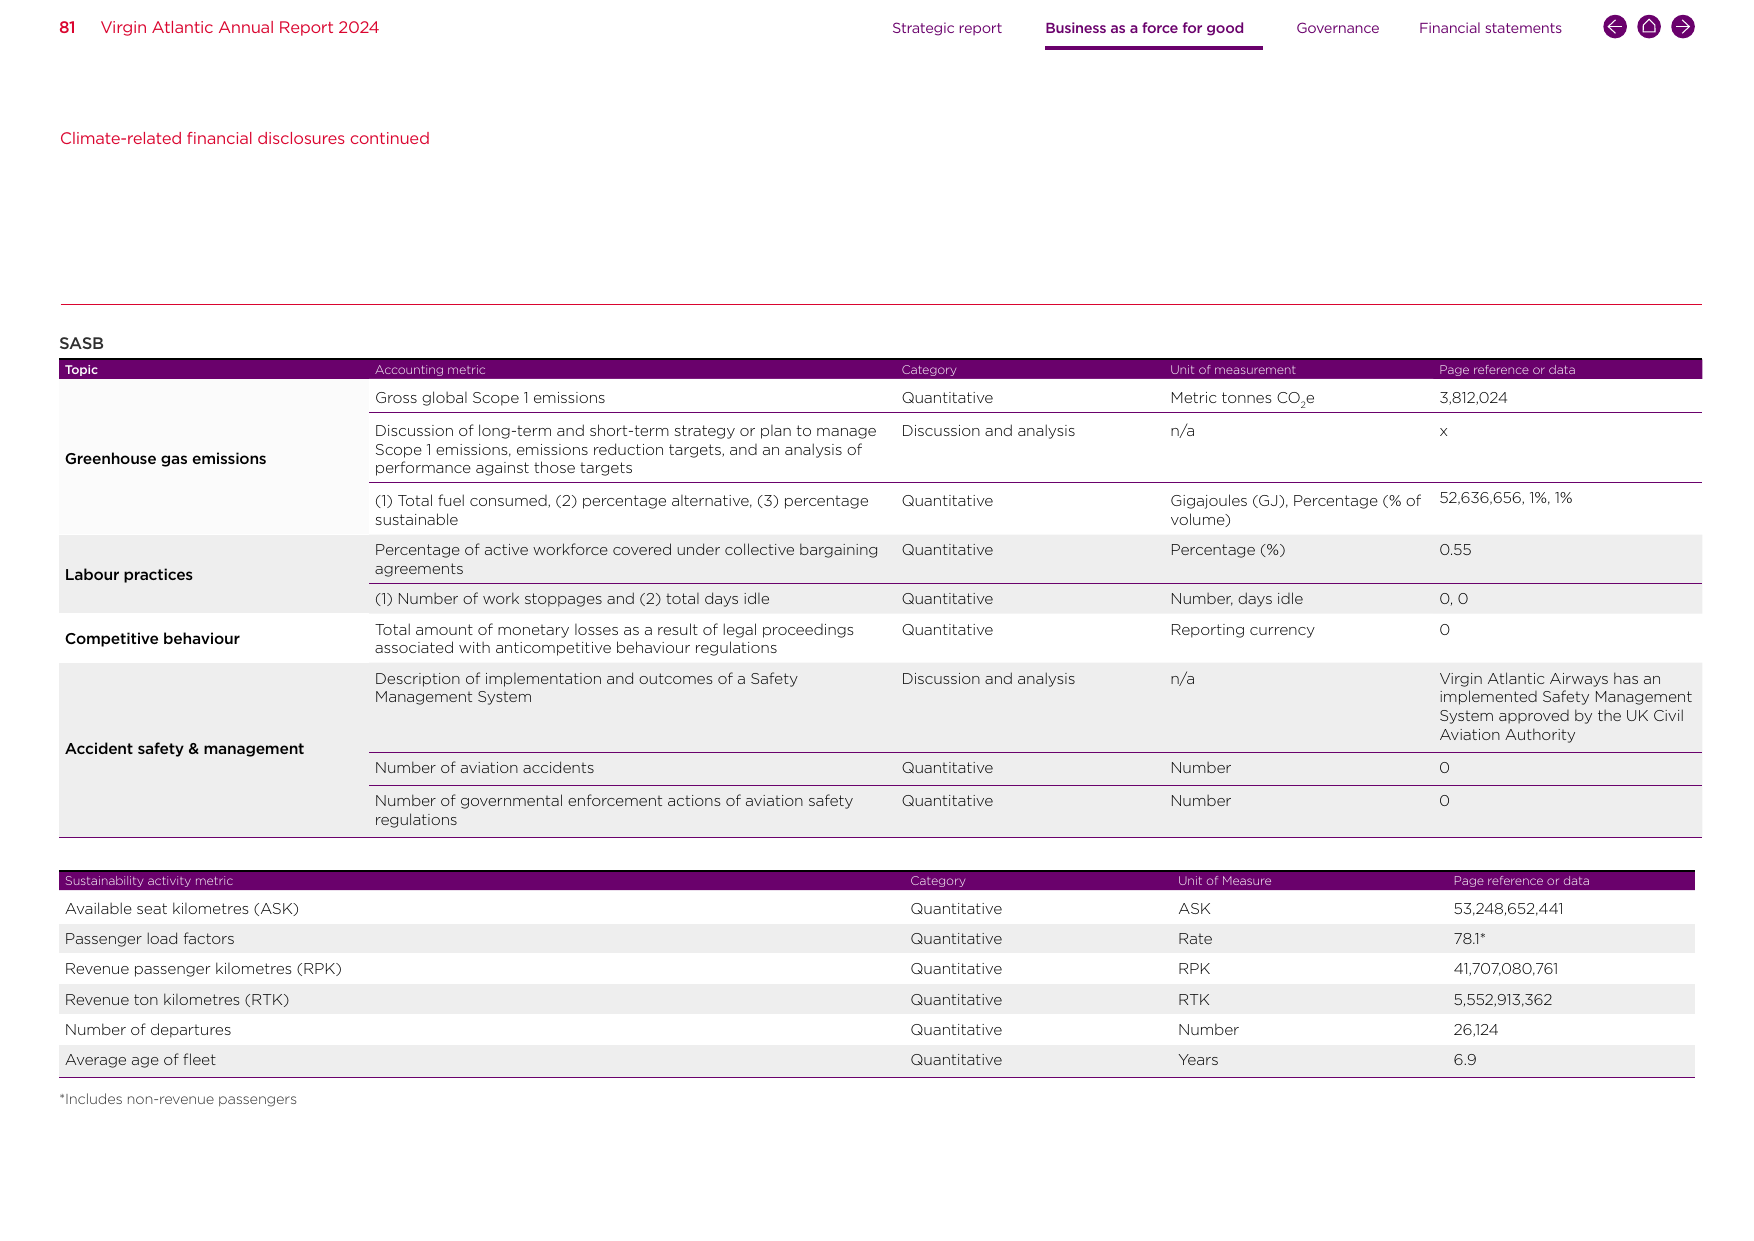Click Metric tonnes CO2e unit cell
The width and height of the screenshot is (1754, 1241).
(1242, 399)
